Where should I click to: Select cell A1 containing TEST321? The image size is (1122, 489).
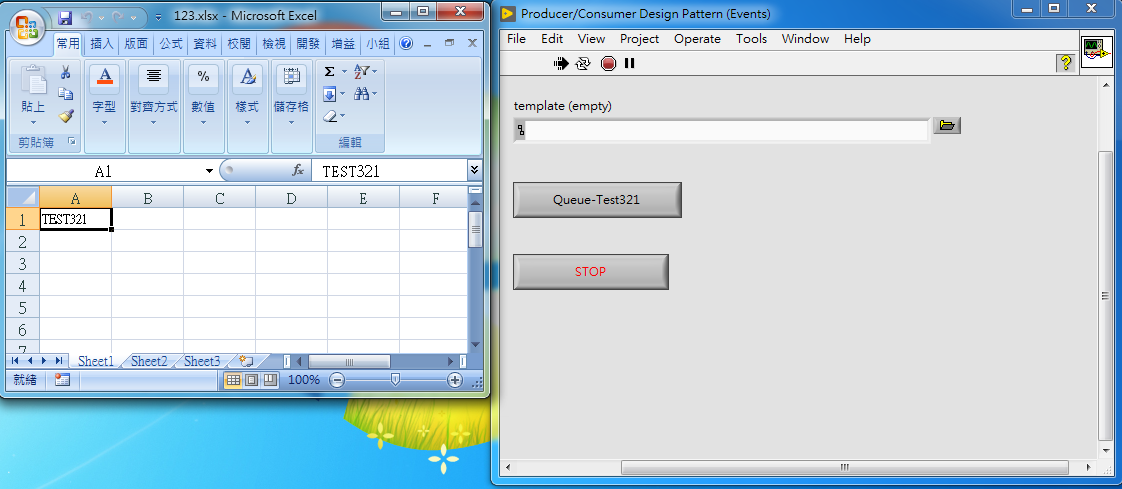pos(75,219)
